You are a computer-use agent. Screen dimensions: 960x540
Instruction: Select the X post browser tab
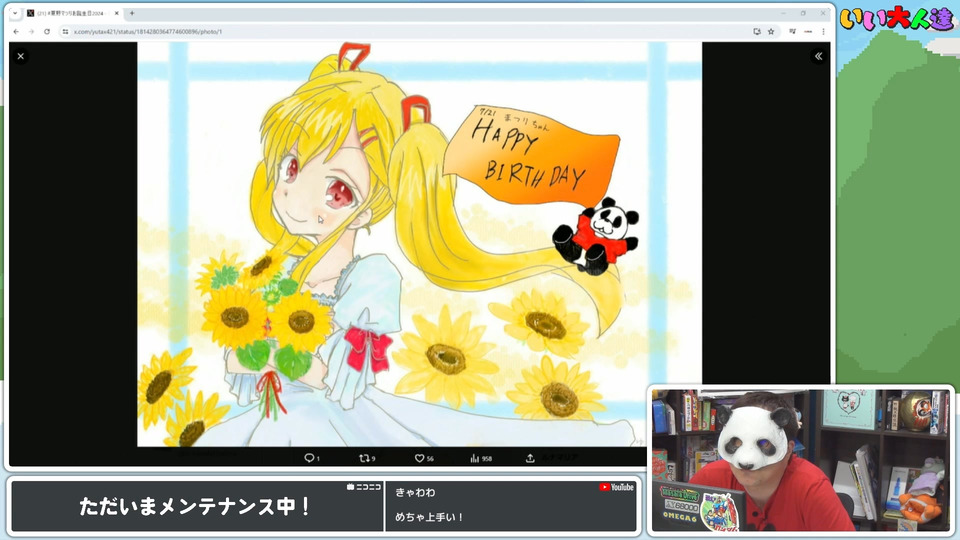(x=72, y=13)
